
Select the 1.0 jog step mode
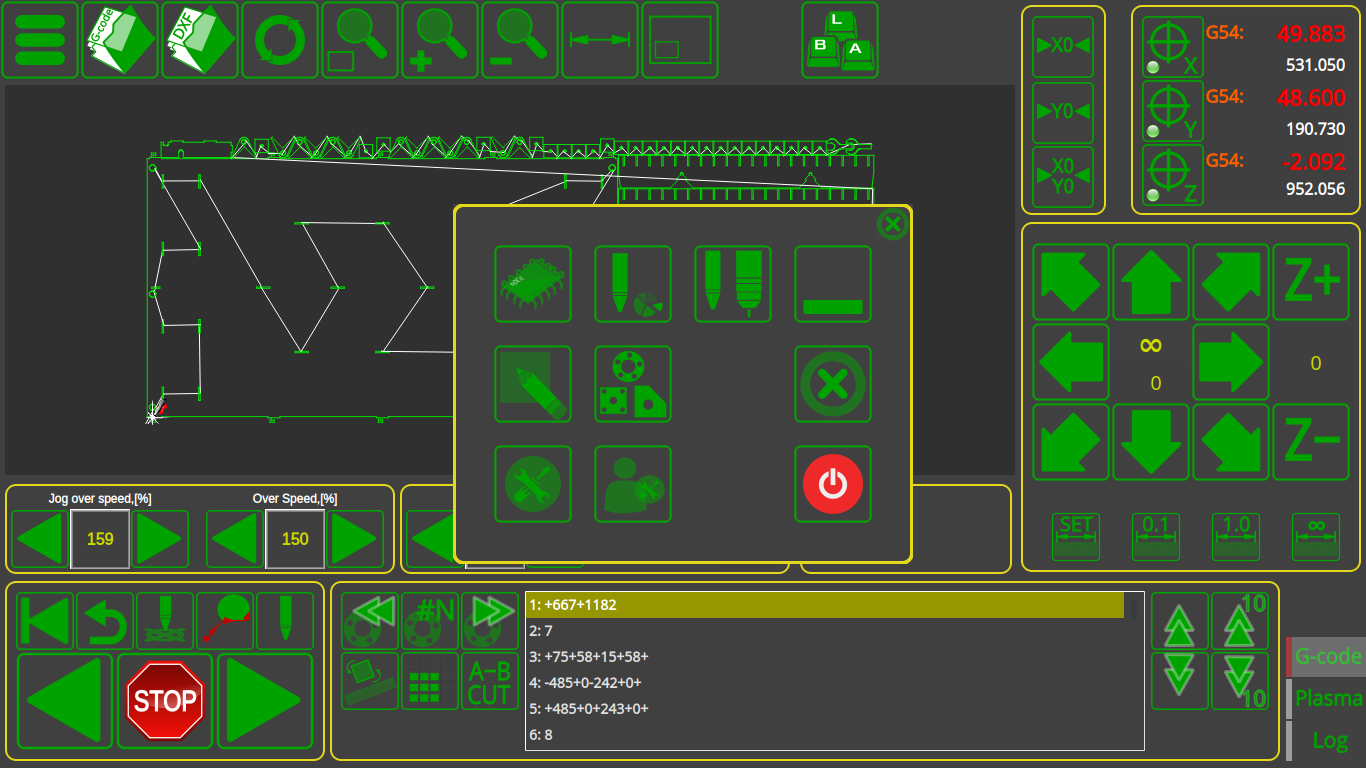click(1235, 537)
